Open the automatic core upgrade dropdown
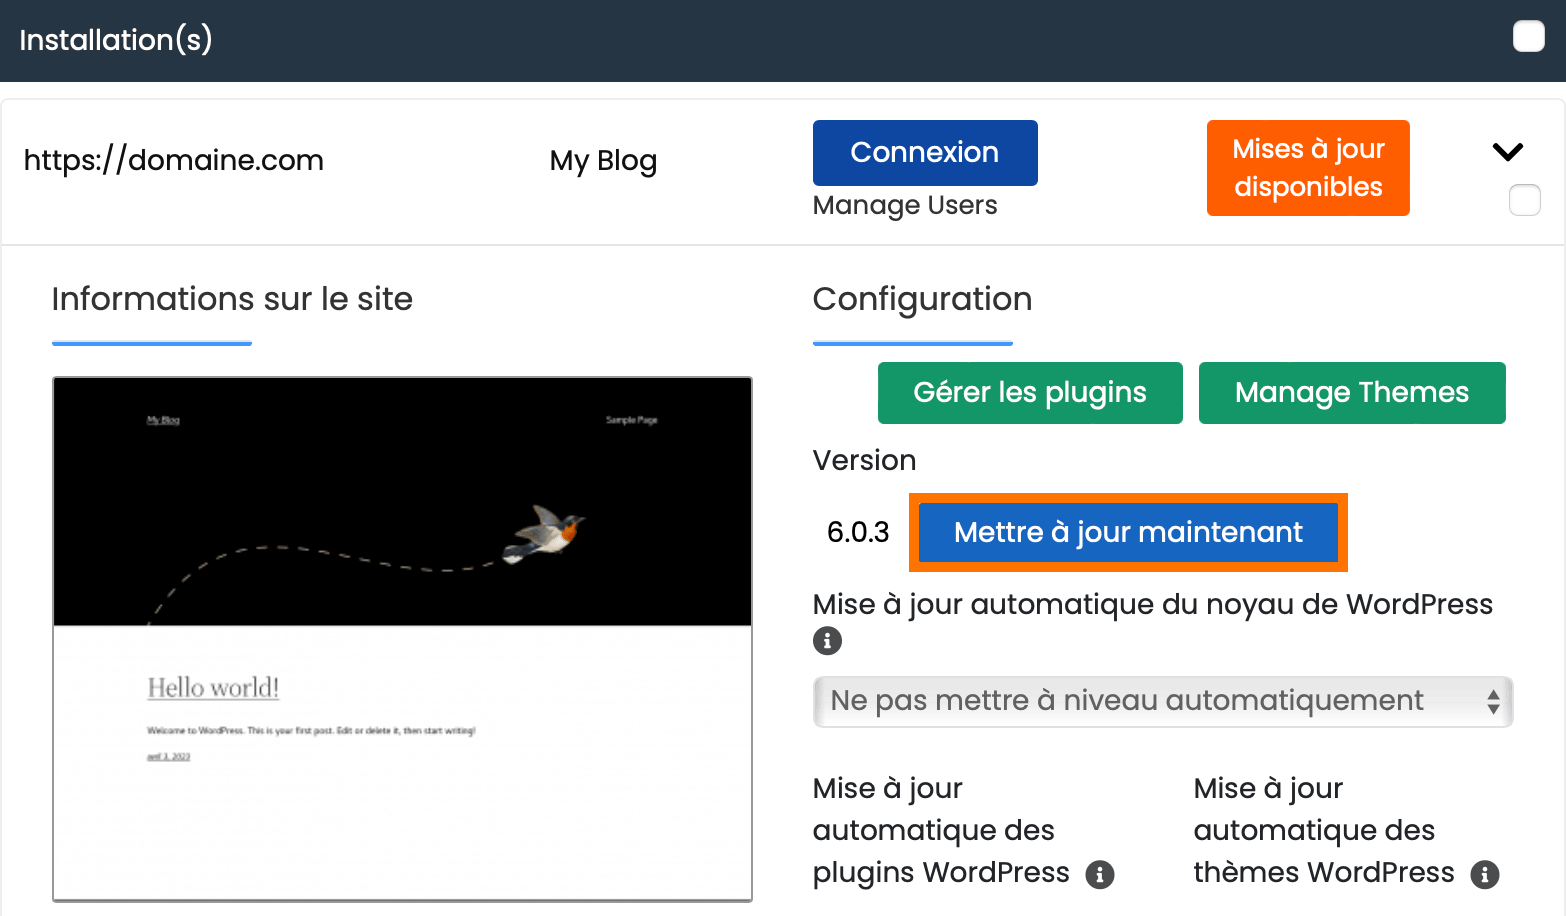The width and height of the screenshot is (1566, 916). coord(1163,701)
